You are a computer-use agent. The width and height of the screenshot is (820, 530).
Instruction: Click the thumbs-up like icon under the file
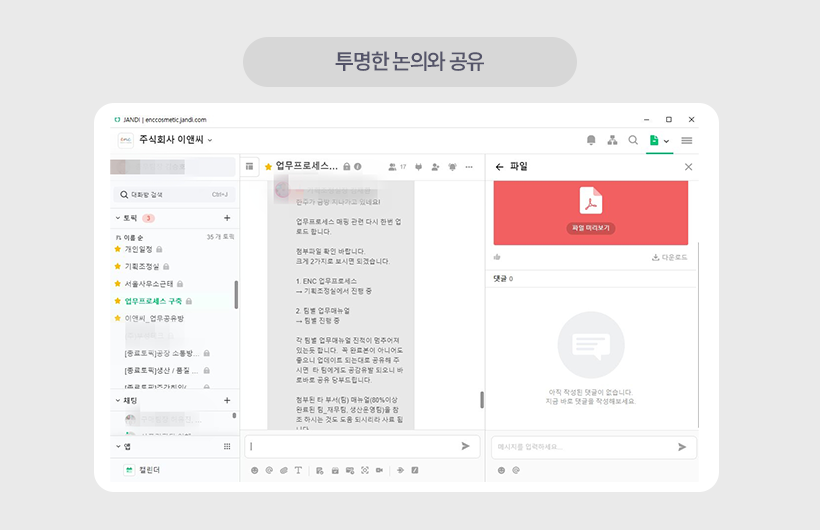click(497, 257)
